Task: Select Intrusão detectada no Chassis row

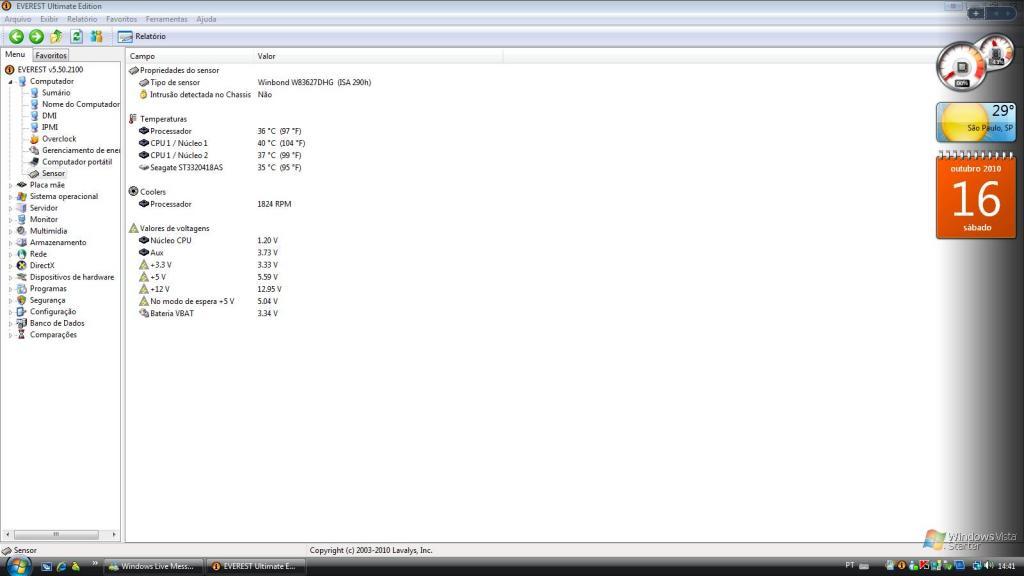Action: click(205, 95)
